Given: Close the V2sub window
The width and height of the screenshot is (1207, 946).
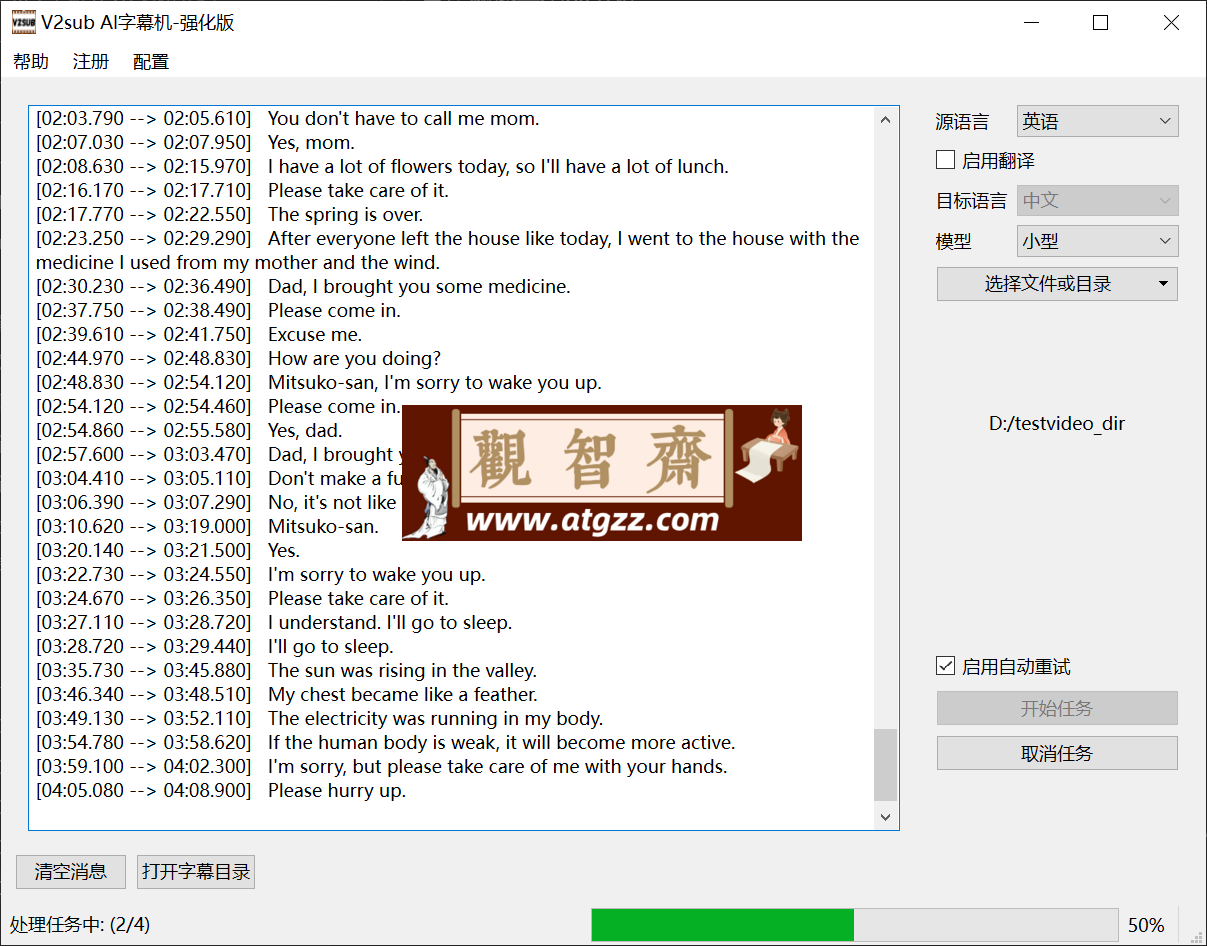Looking at the screenshot, I should click(x=1171, y=23).
